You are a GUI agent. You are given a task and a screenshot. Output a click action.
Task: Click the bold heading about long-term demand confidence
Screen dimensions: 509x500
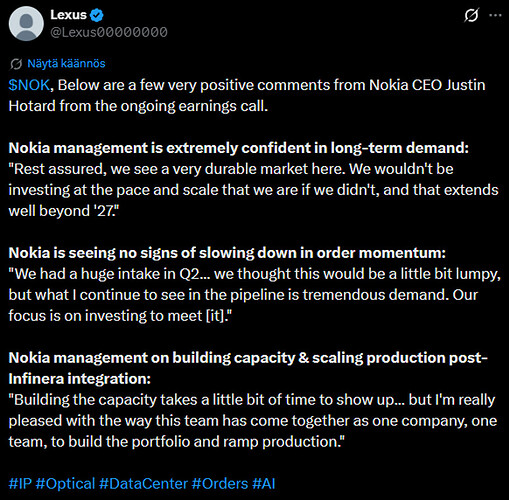click(239, 148)
